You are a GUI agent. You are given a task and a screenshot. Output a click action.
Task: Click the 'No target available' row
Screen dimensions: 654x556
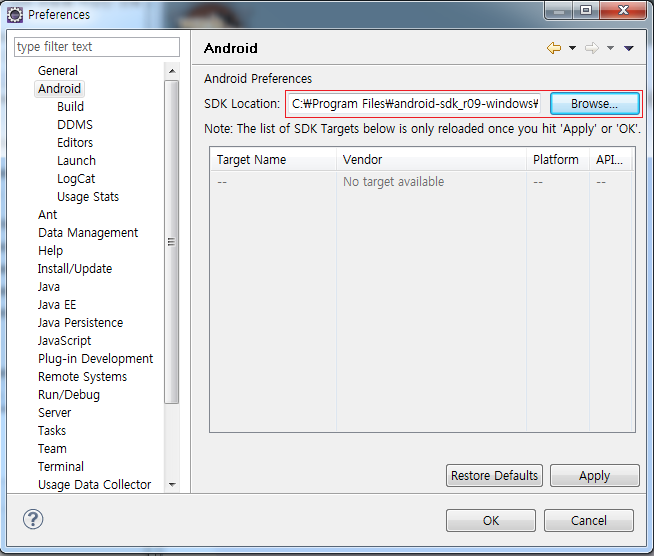click(422, 182)
